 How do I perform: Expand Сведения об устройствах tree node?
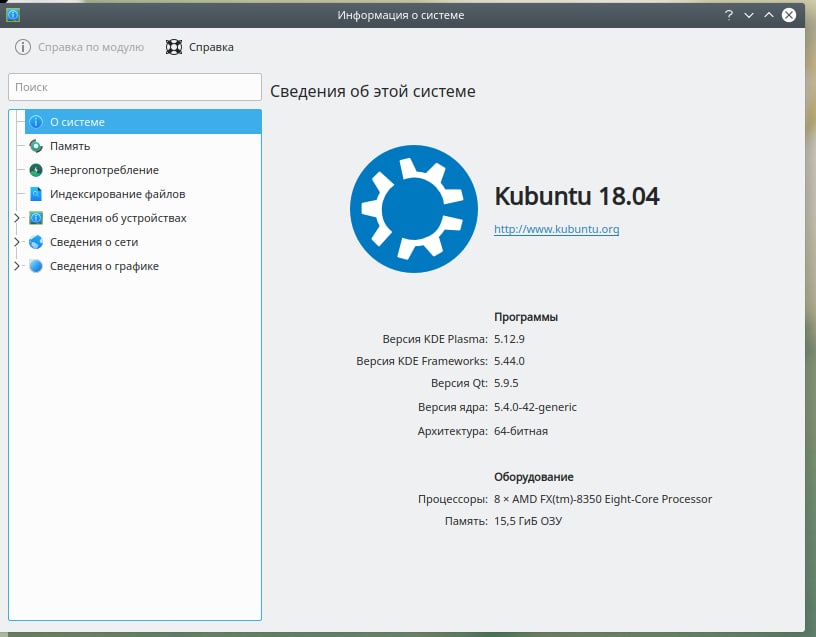tap(17, 218)
